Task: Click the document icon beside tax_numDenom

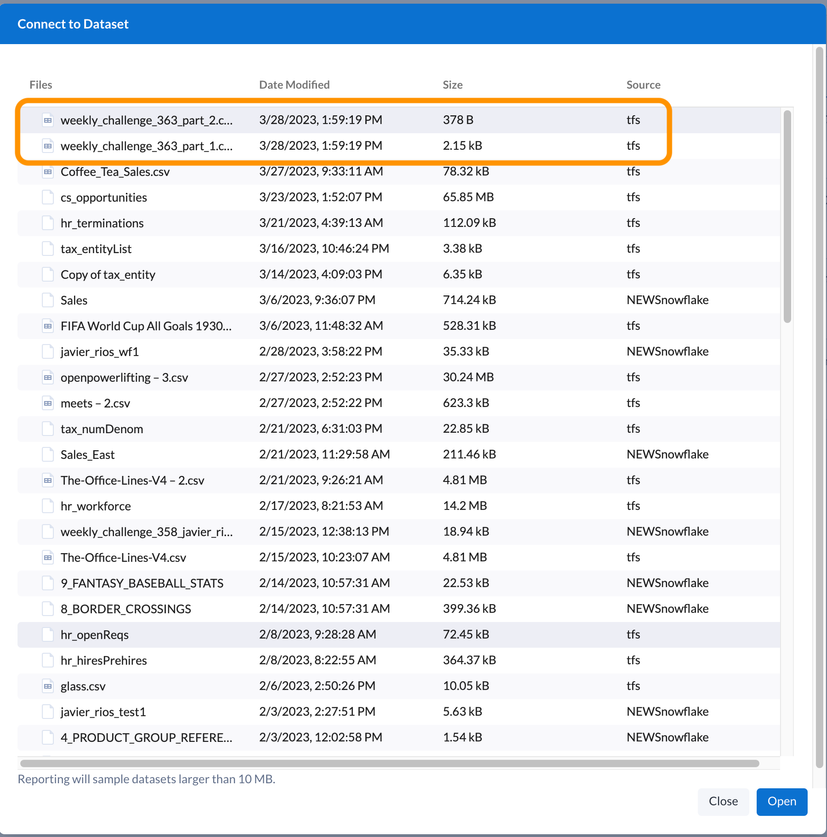Action: click(48, 429)
